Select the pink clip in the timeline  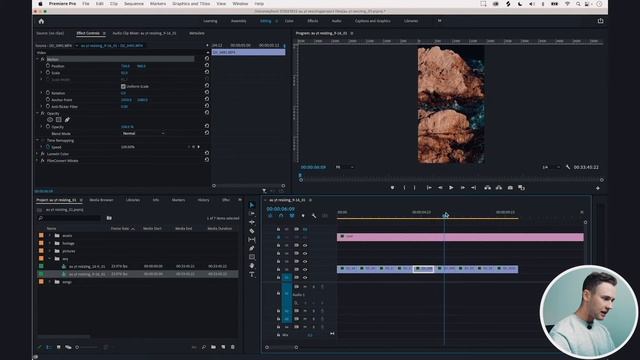click(x=460, y=237)
